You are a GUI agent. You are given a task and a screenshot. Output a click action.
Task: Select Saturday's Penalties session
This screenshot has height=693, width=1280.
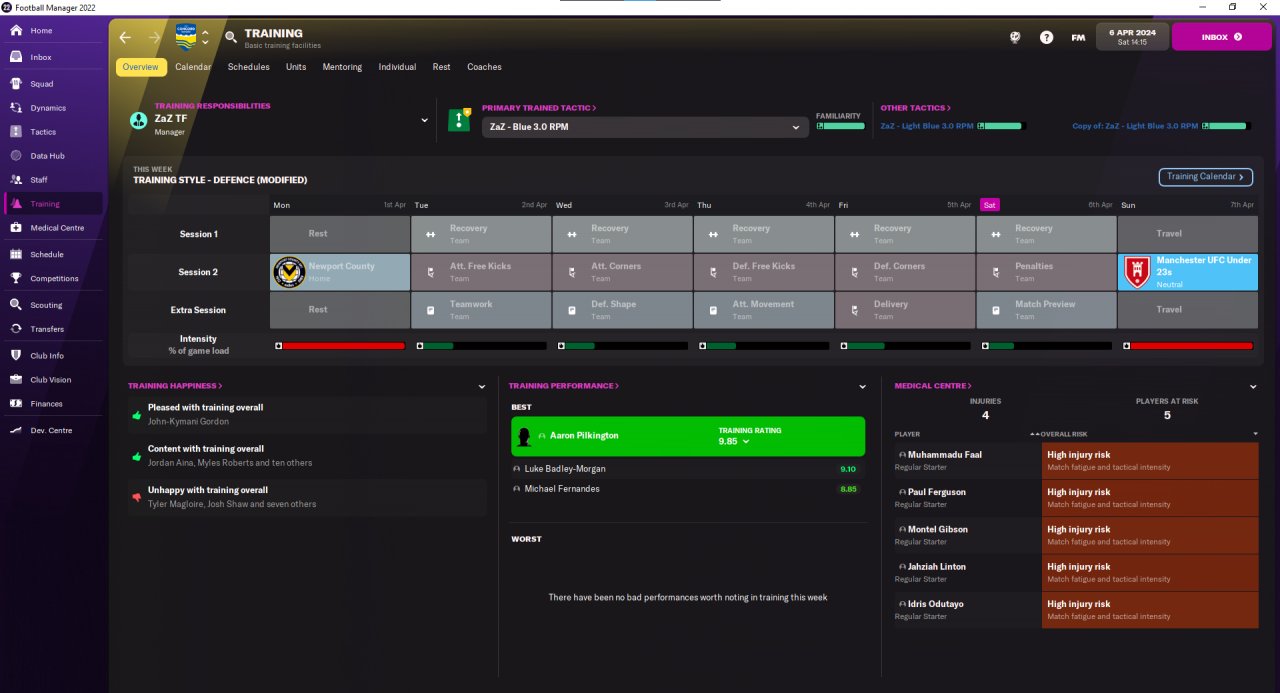(x=1046, y=272)
